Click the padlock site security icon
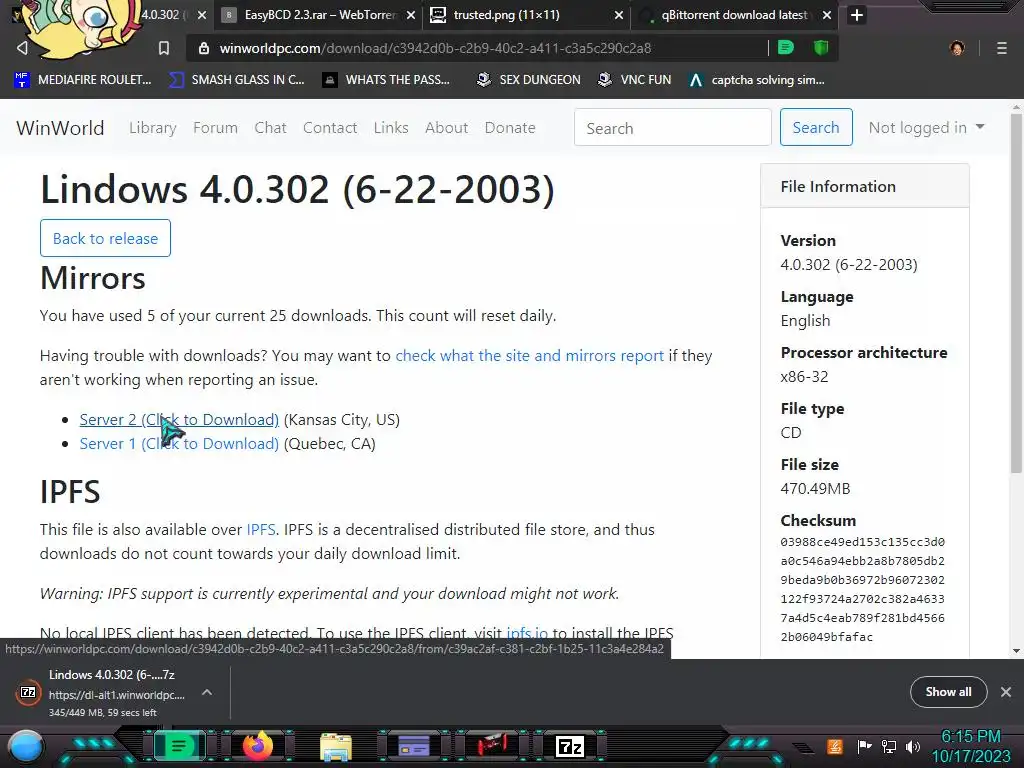Viewport: 1024px width, 768px height. [x=204, y=48]
